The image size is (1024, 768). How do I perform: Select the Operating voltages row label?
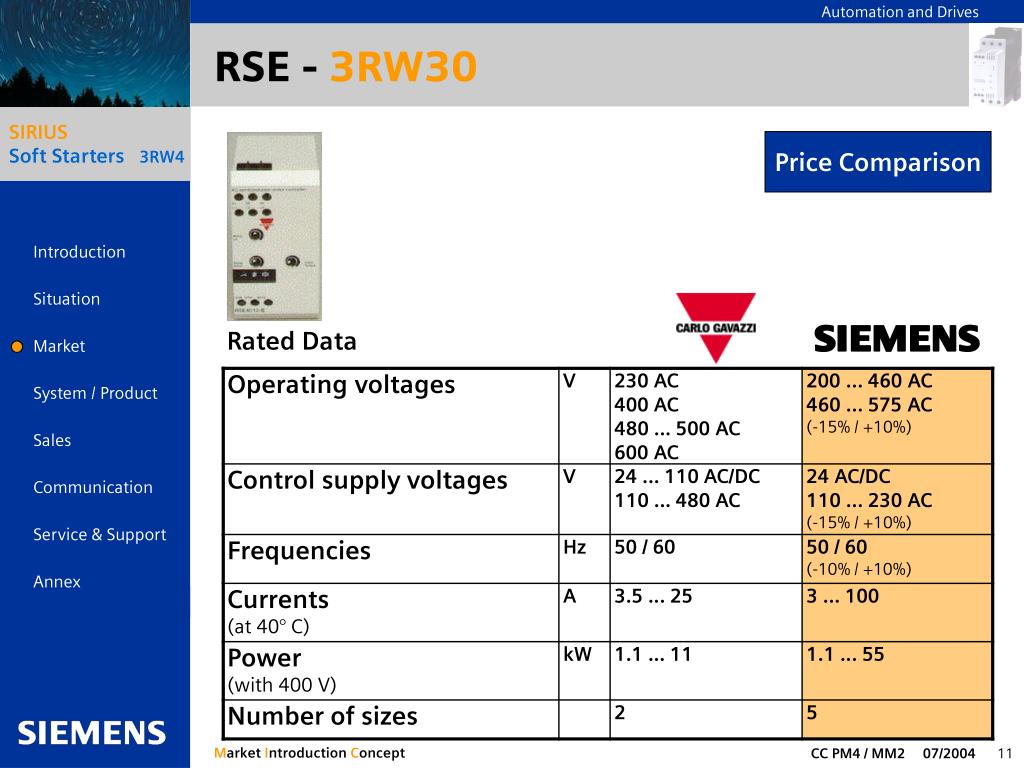click(341, 385)
